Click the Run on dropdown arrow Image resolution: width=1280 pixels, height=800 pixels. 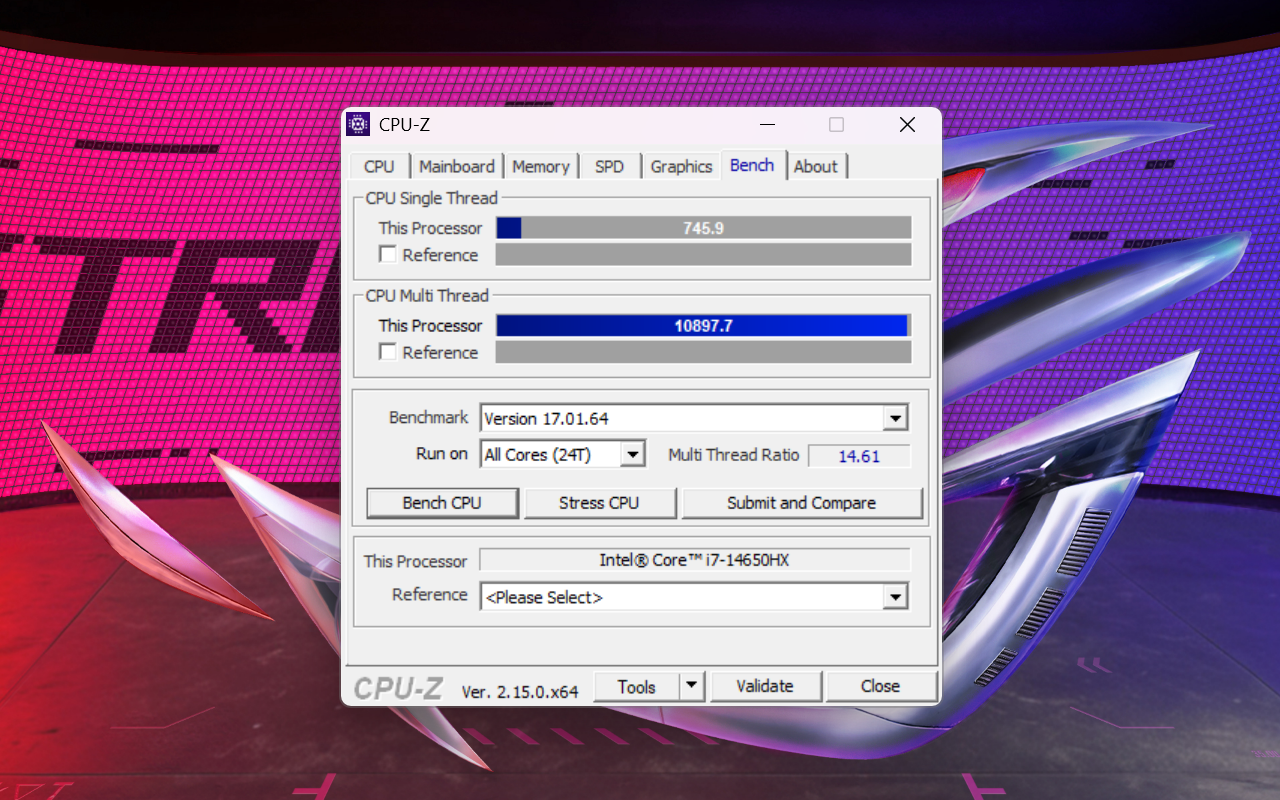click(633, 454)
